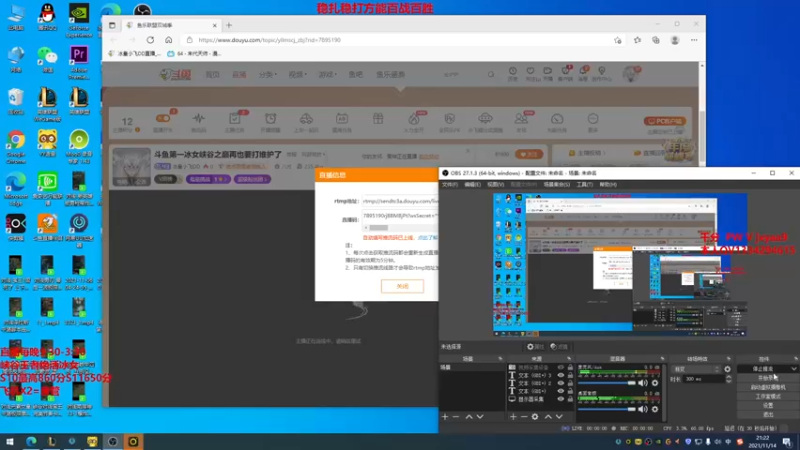Click the Douyu search magnifier icon

pyautogui.click(x=491, y=74)
